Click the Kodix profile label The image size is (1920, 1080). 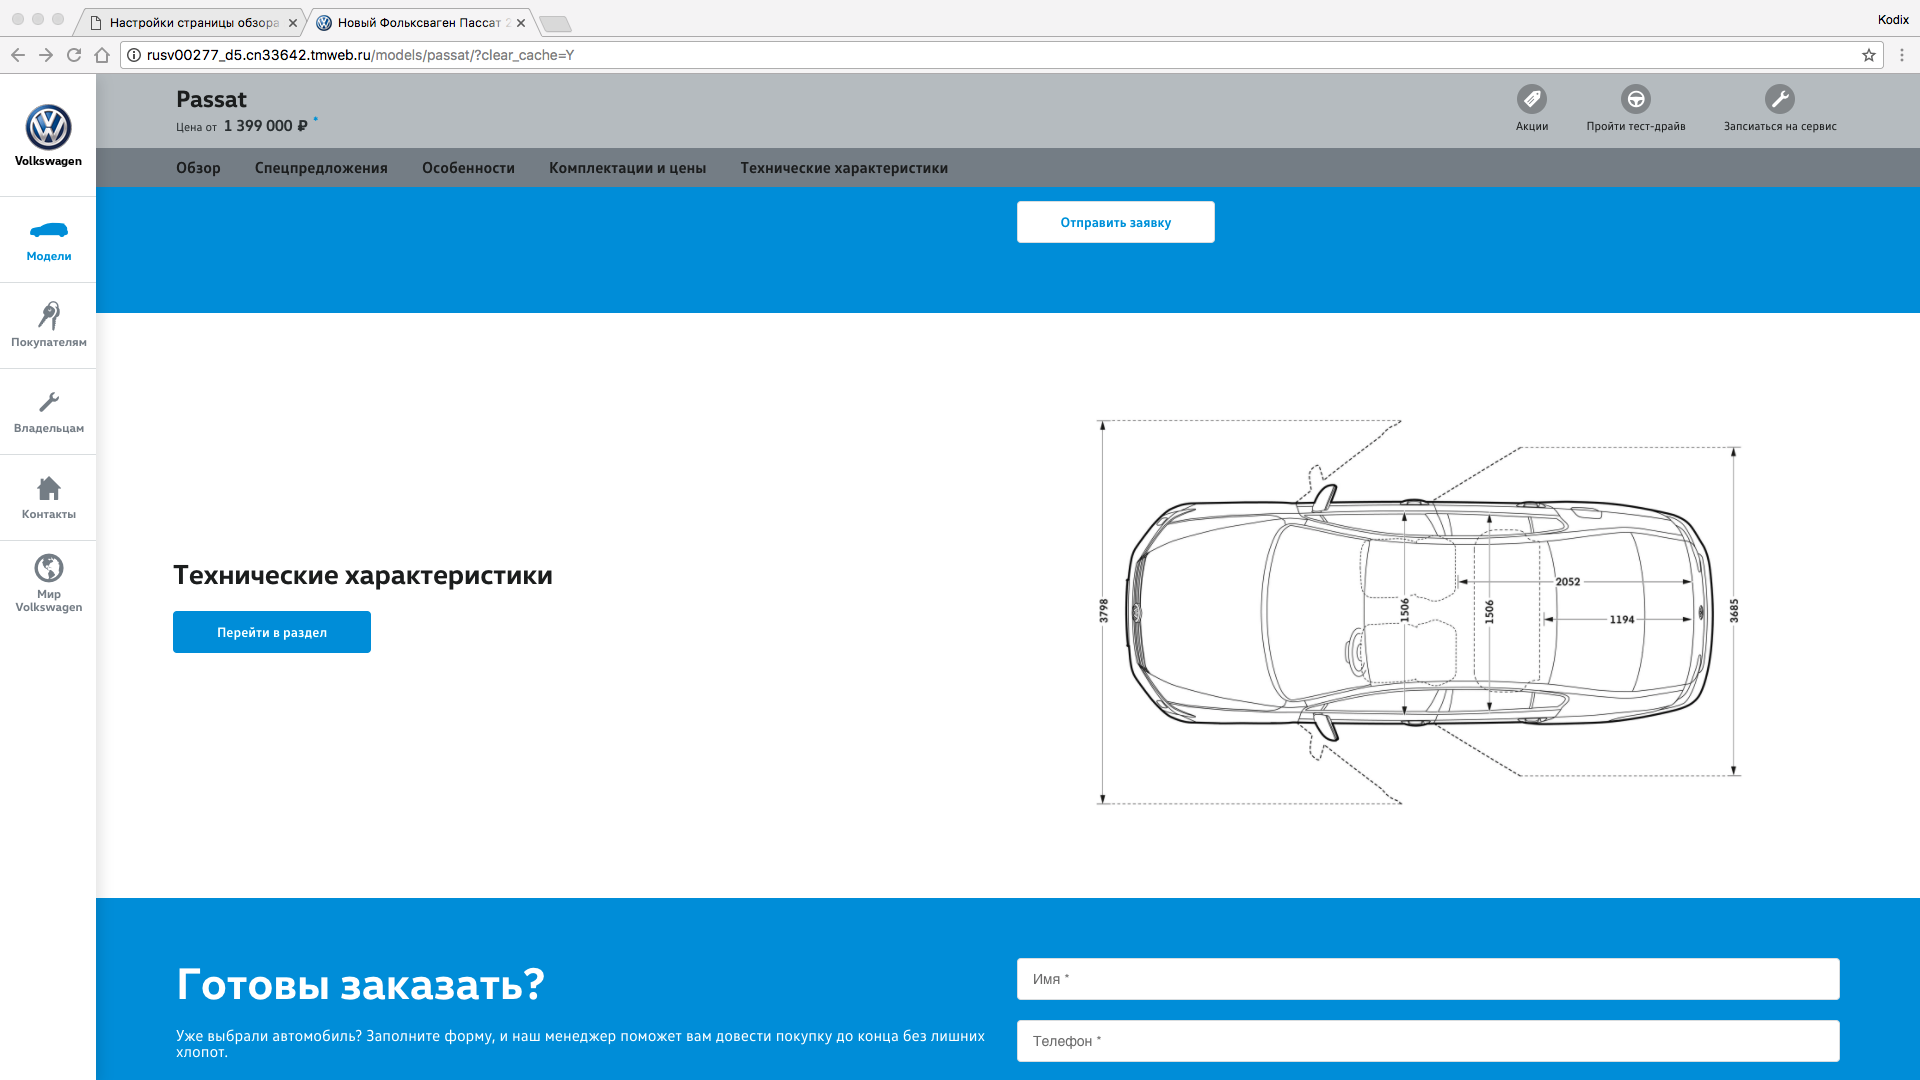click(x=1893, y=20)
